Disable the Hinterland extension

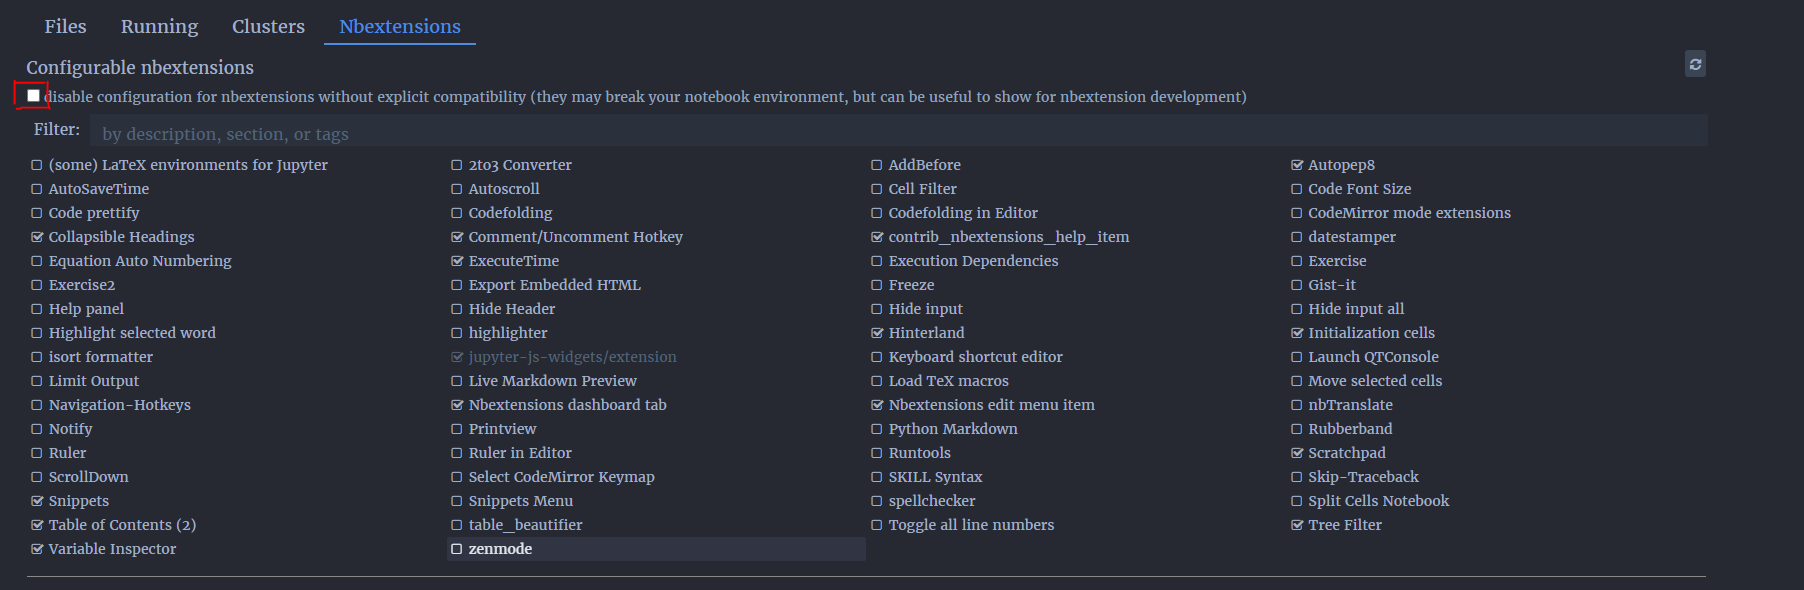click(x=877, y=333)
